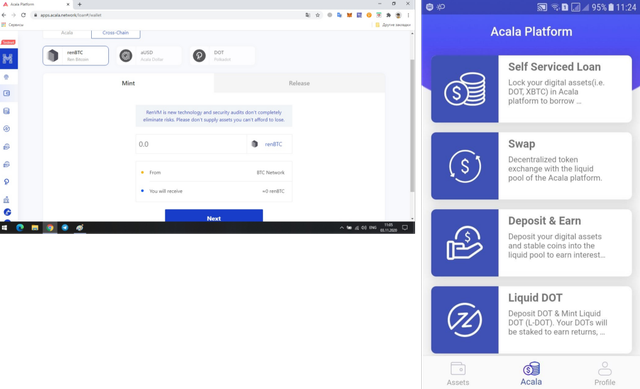
Task: Open Telegram on the taskbar
Action: 65,228
